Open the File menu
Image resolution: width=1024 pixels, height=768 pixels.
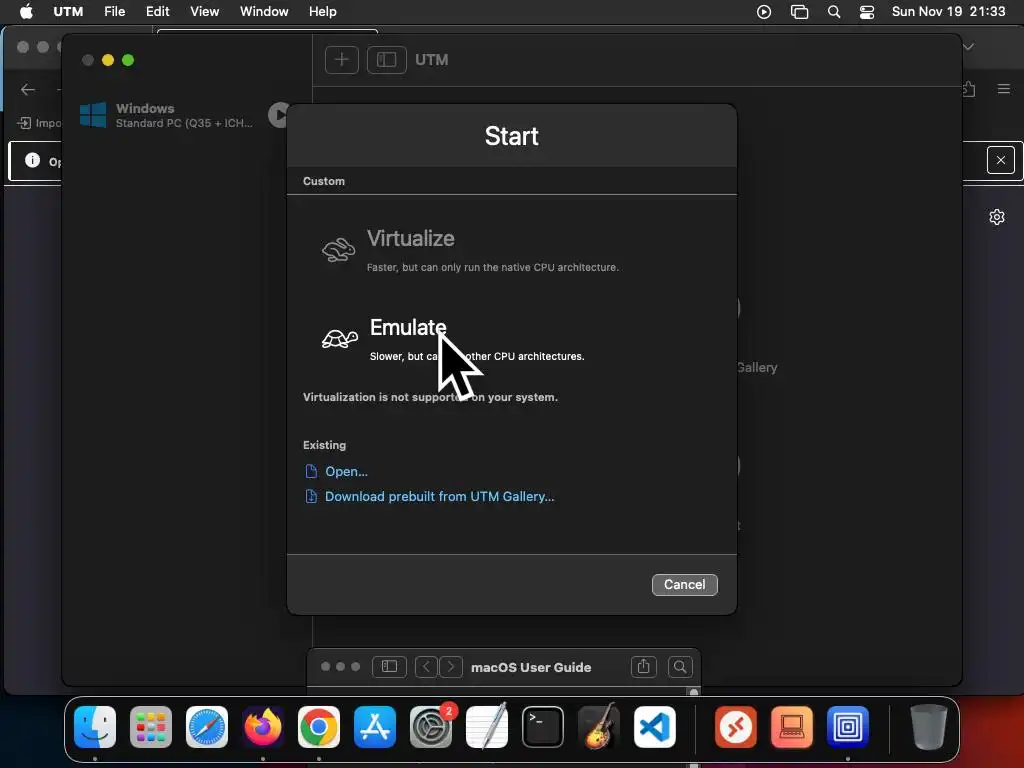coord(114,12)
